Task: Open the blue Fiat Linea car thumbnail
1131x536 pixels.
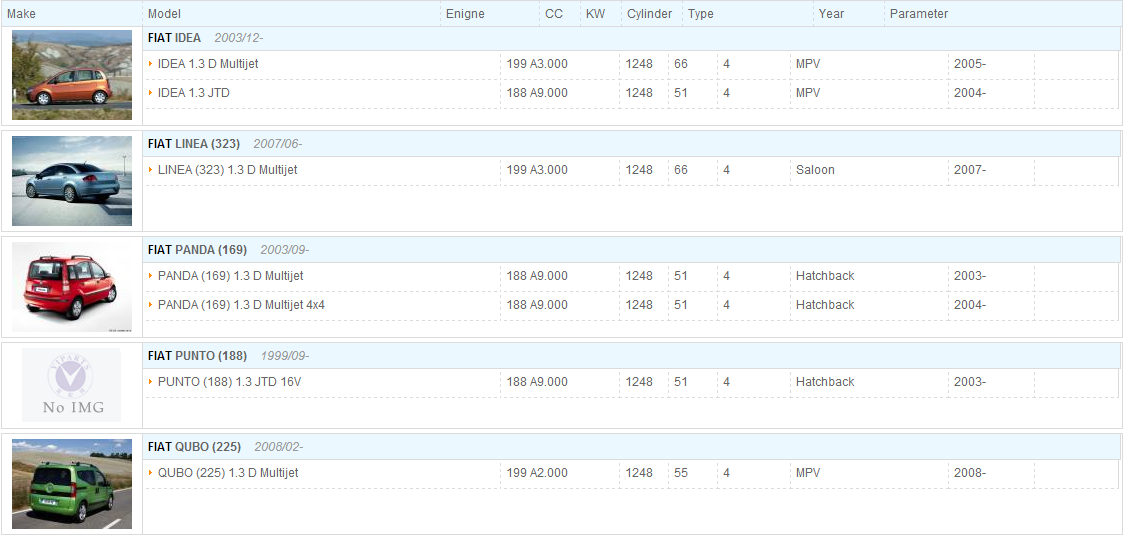Action: click(72, 180)
